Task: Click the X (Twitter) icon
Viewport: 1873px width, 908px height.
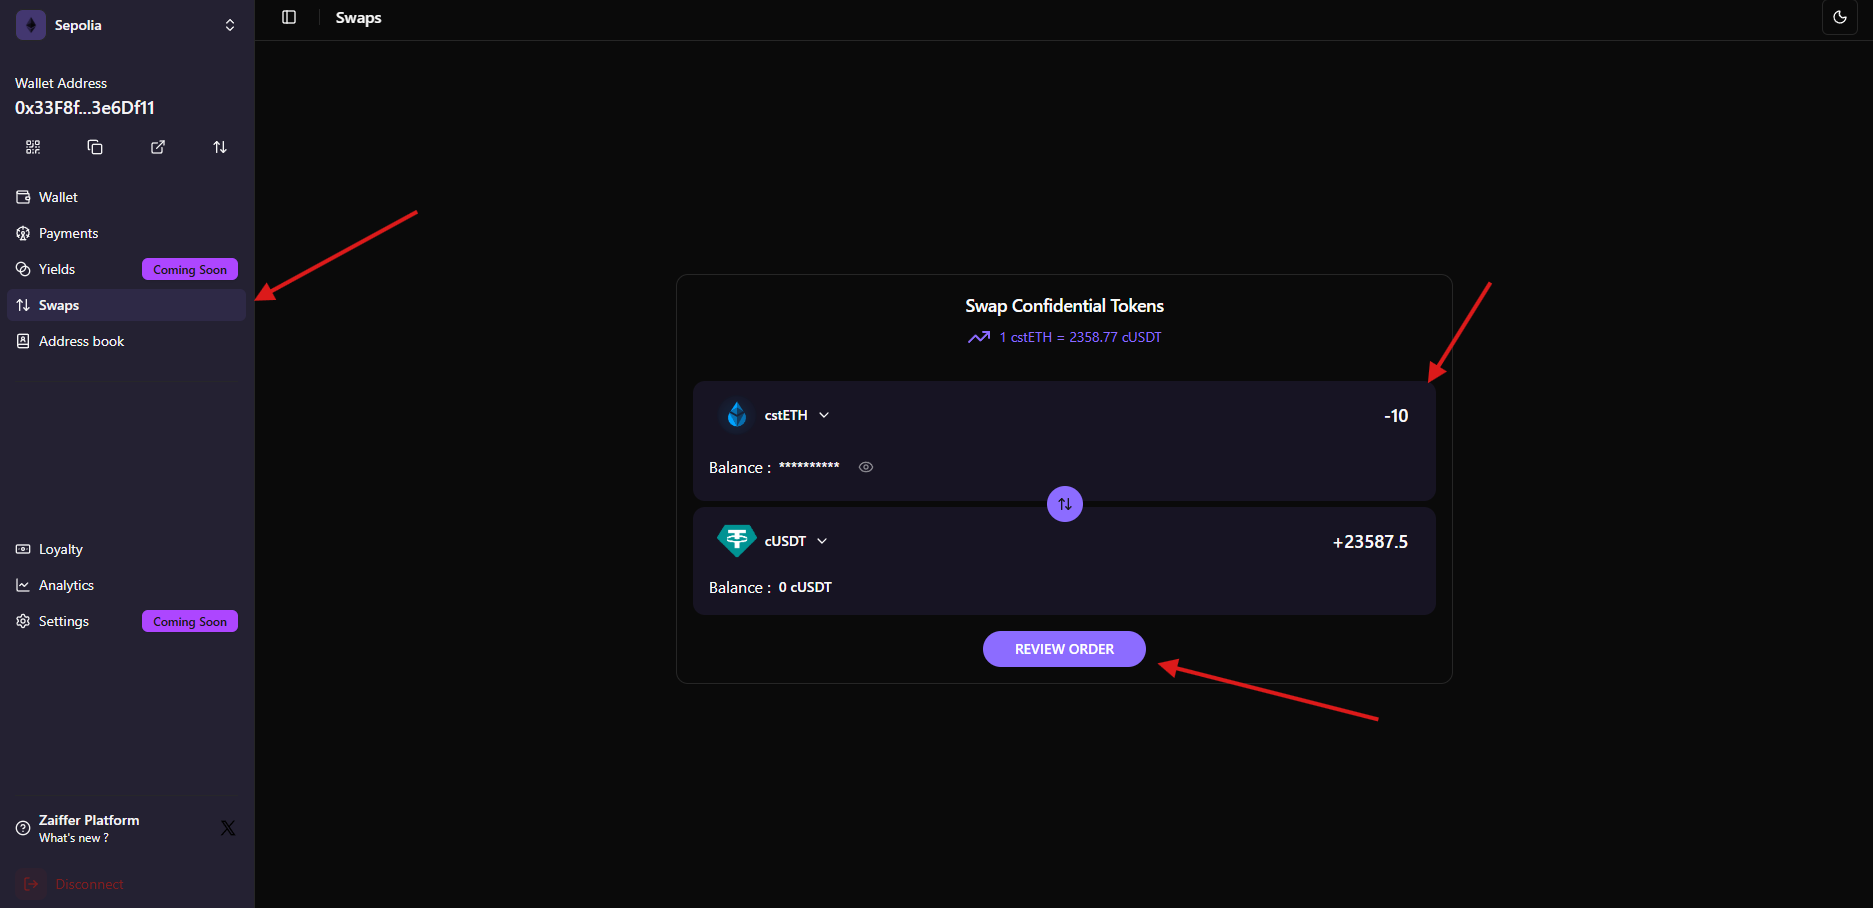Action: point(228,828)
